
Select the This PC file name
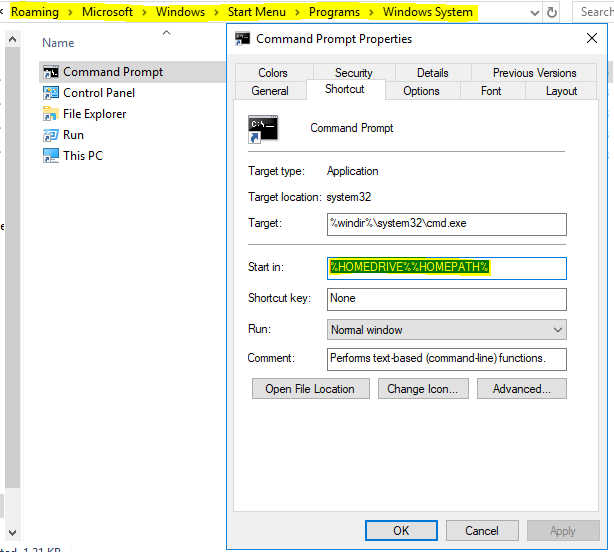[83, 156]
